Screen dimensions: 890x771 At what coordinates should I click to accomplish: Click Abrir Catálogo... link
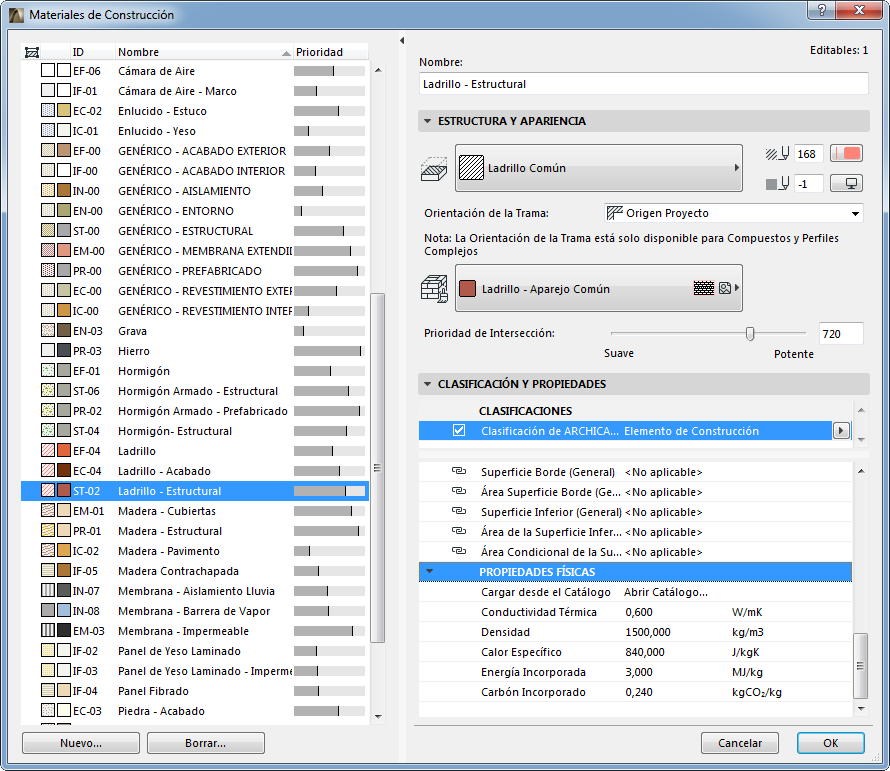coord(665,592)
